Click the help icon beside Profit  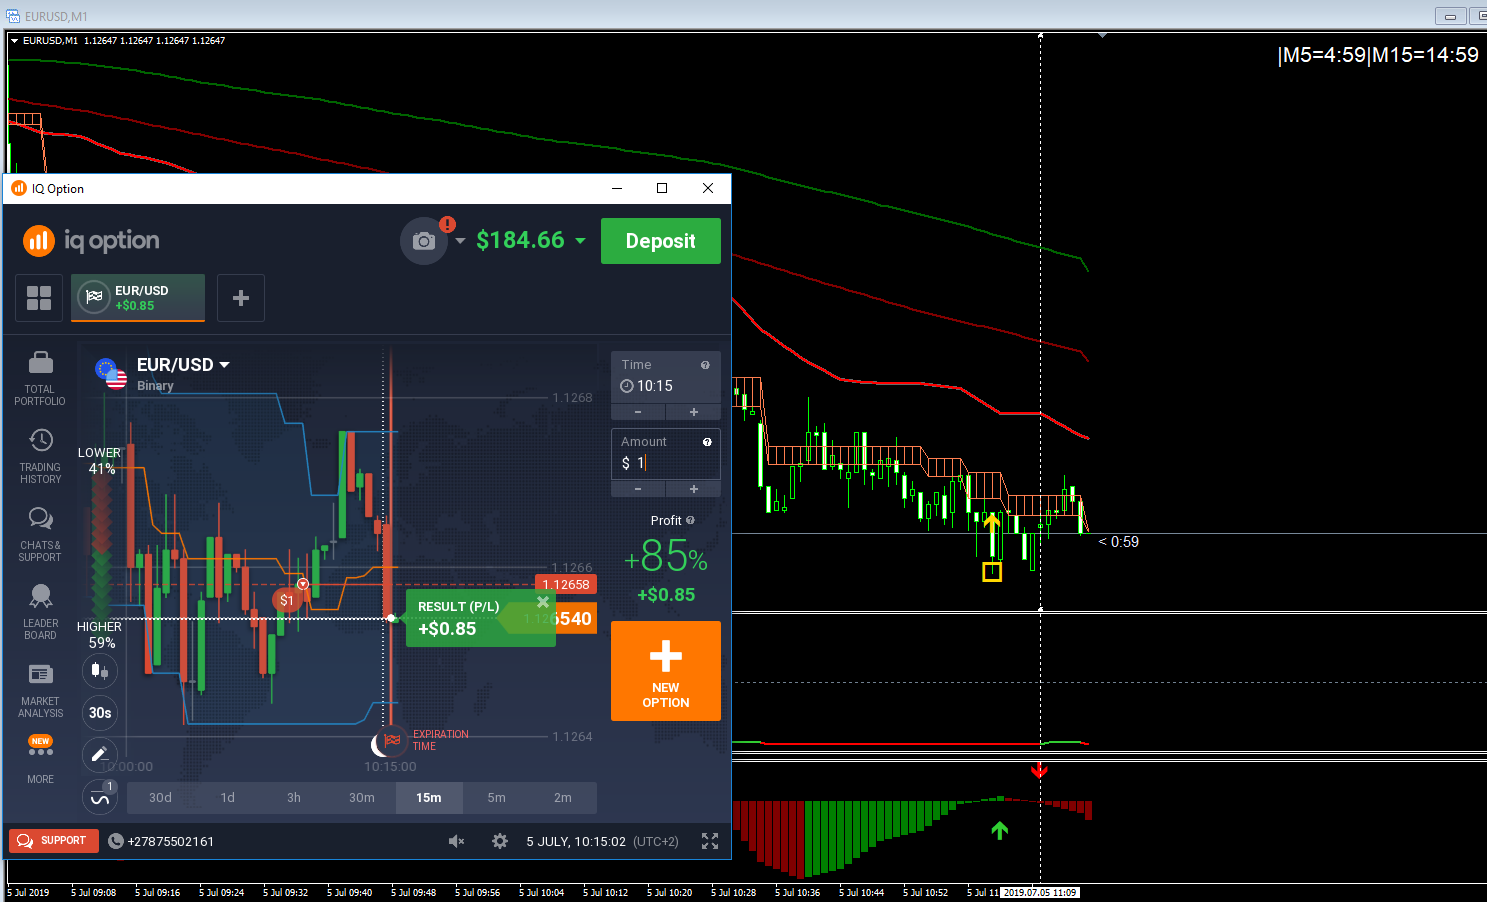click(x=690, y=520)
